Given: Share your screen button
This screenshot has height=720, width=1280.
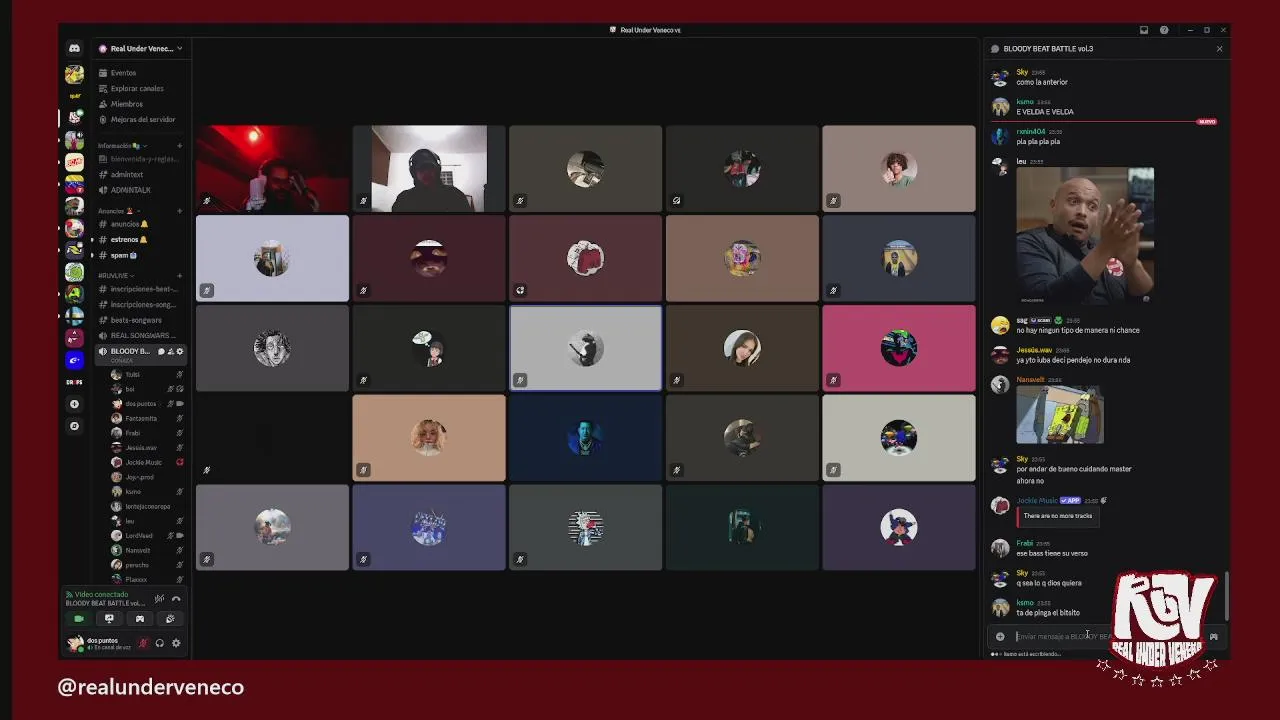Looking at the screenshot, I should (x=109, y=619).
